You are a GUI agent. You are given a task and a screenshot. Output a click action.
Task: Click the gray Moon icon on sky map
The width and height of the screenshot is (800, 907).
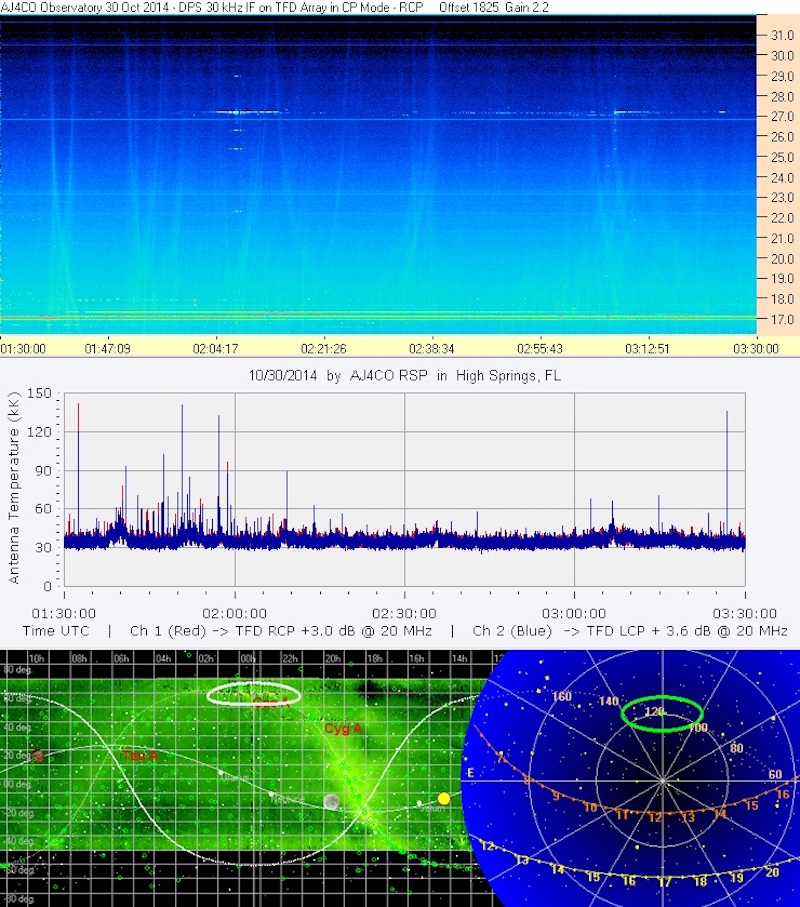(x=331, y=801)
